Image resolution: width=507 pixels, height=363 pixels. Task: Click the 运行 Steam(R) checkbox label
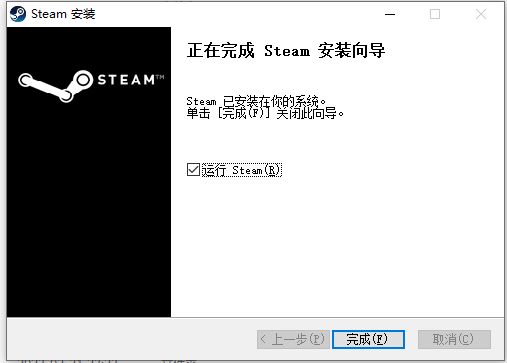pos(242,170)
